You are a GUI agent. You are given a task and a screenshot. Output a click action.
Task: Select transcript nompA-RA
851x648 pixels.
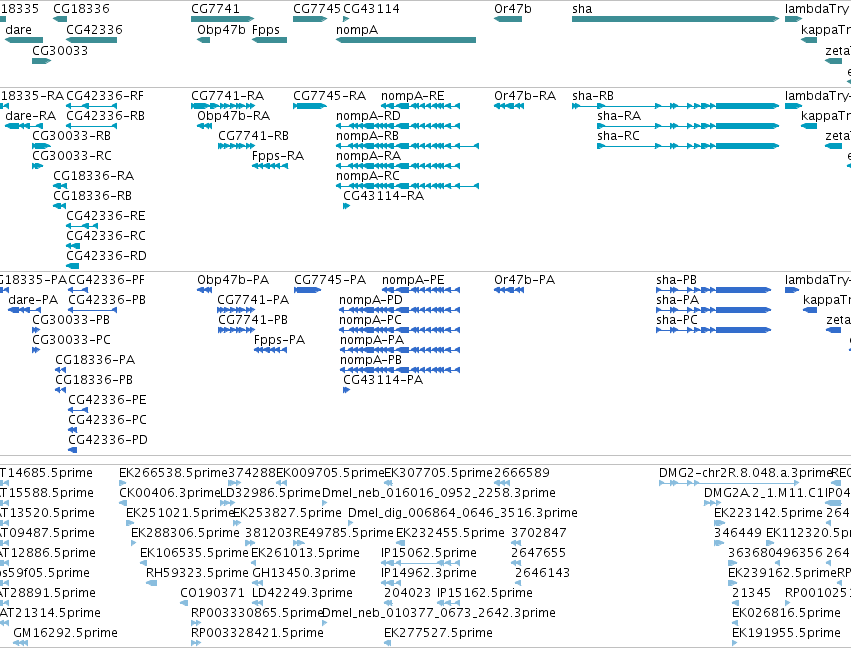point(398,166)
